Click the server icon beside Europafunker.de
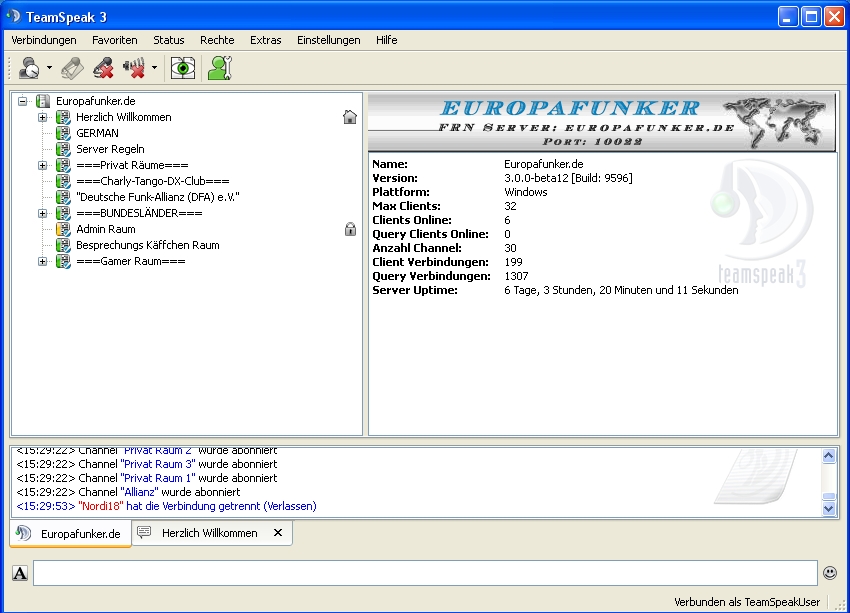The height and width of the screenshot is (613, 850). (43, 101)
